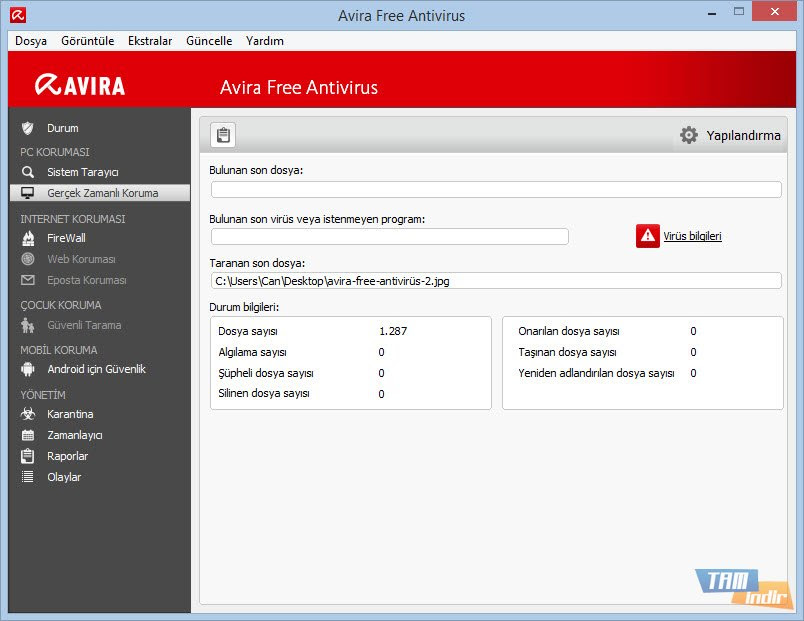Open Web Koruması

coord(81,259)
